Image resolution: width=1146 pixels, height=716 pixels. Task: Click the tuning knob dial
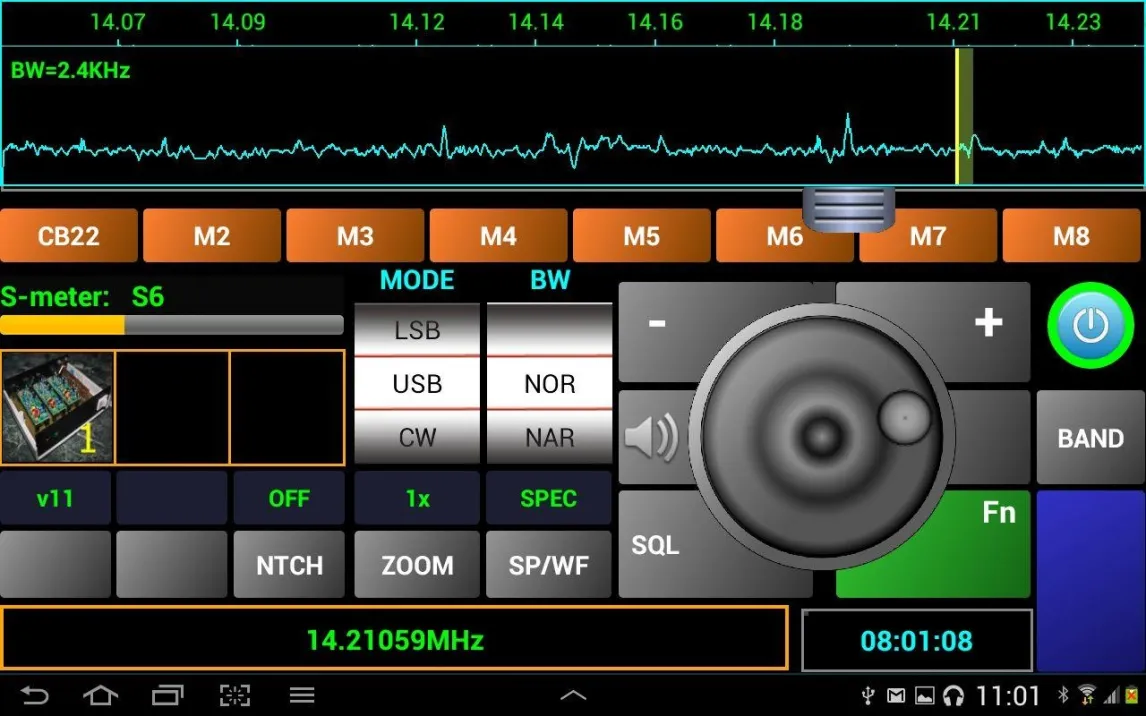(x=820, y=437)
